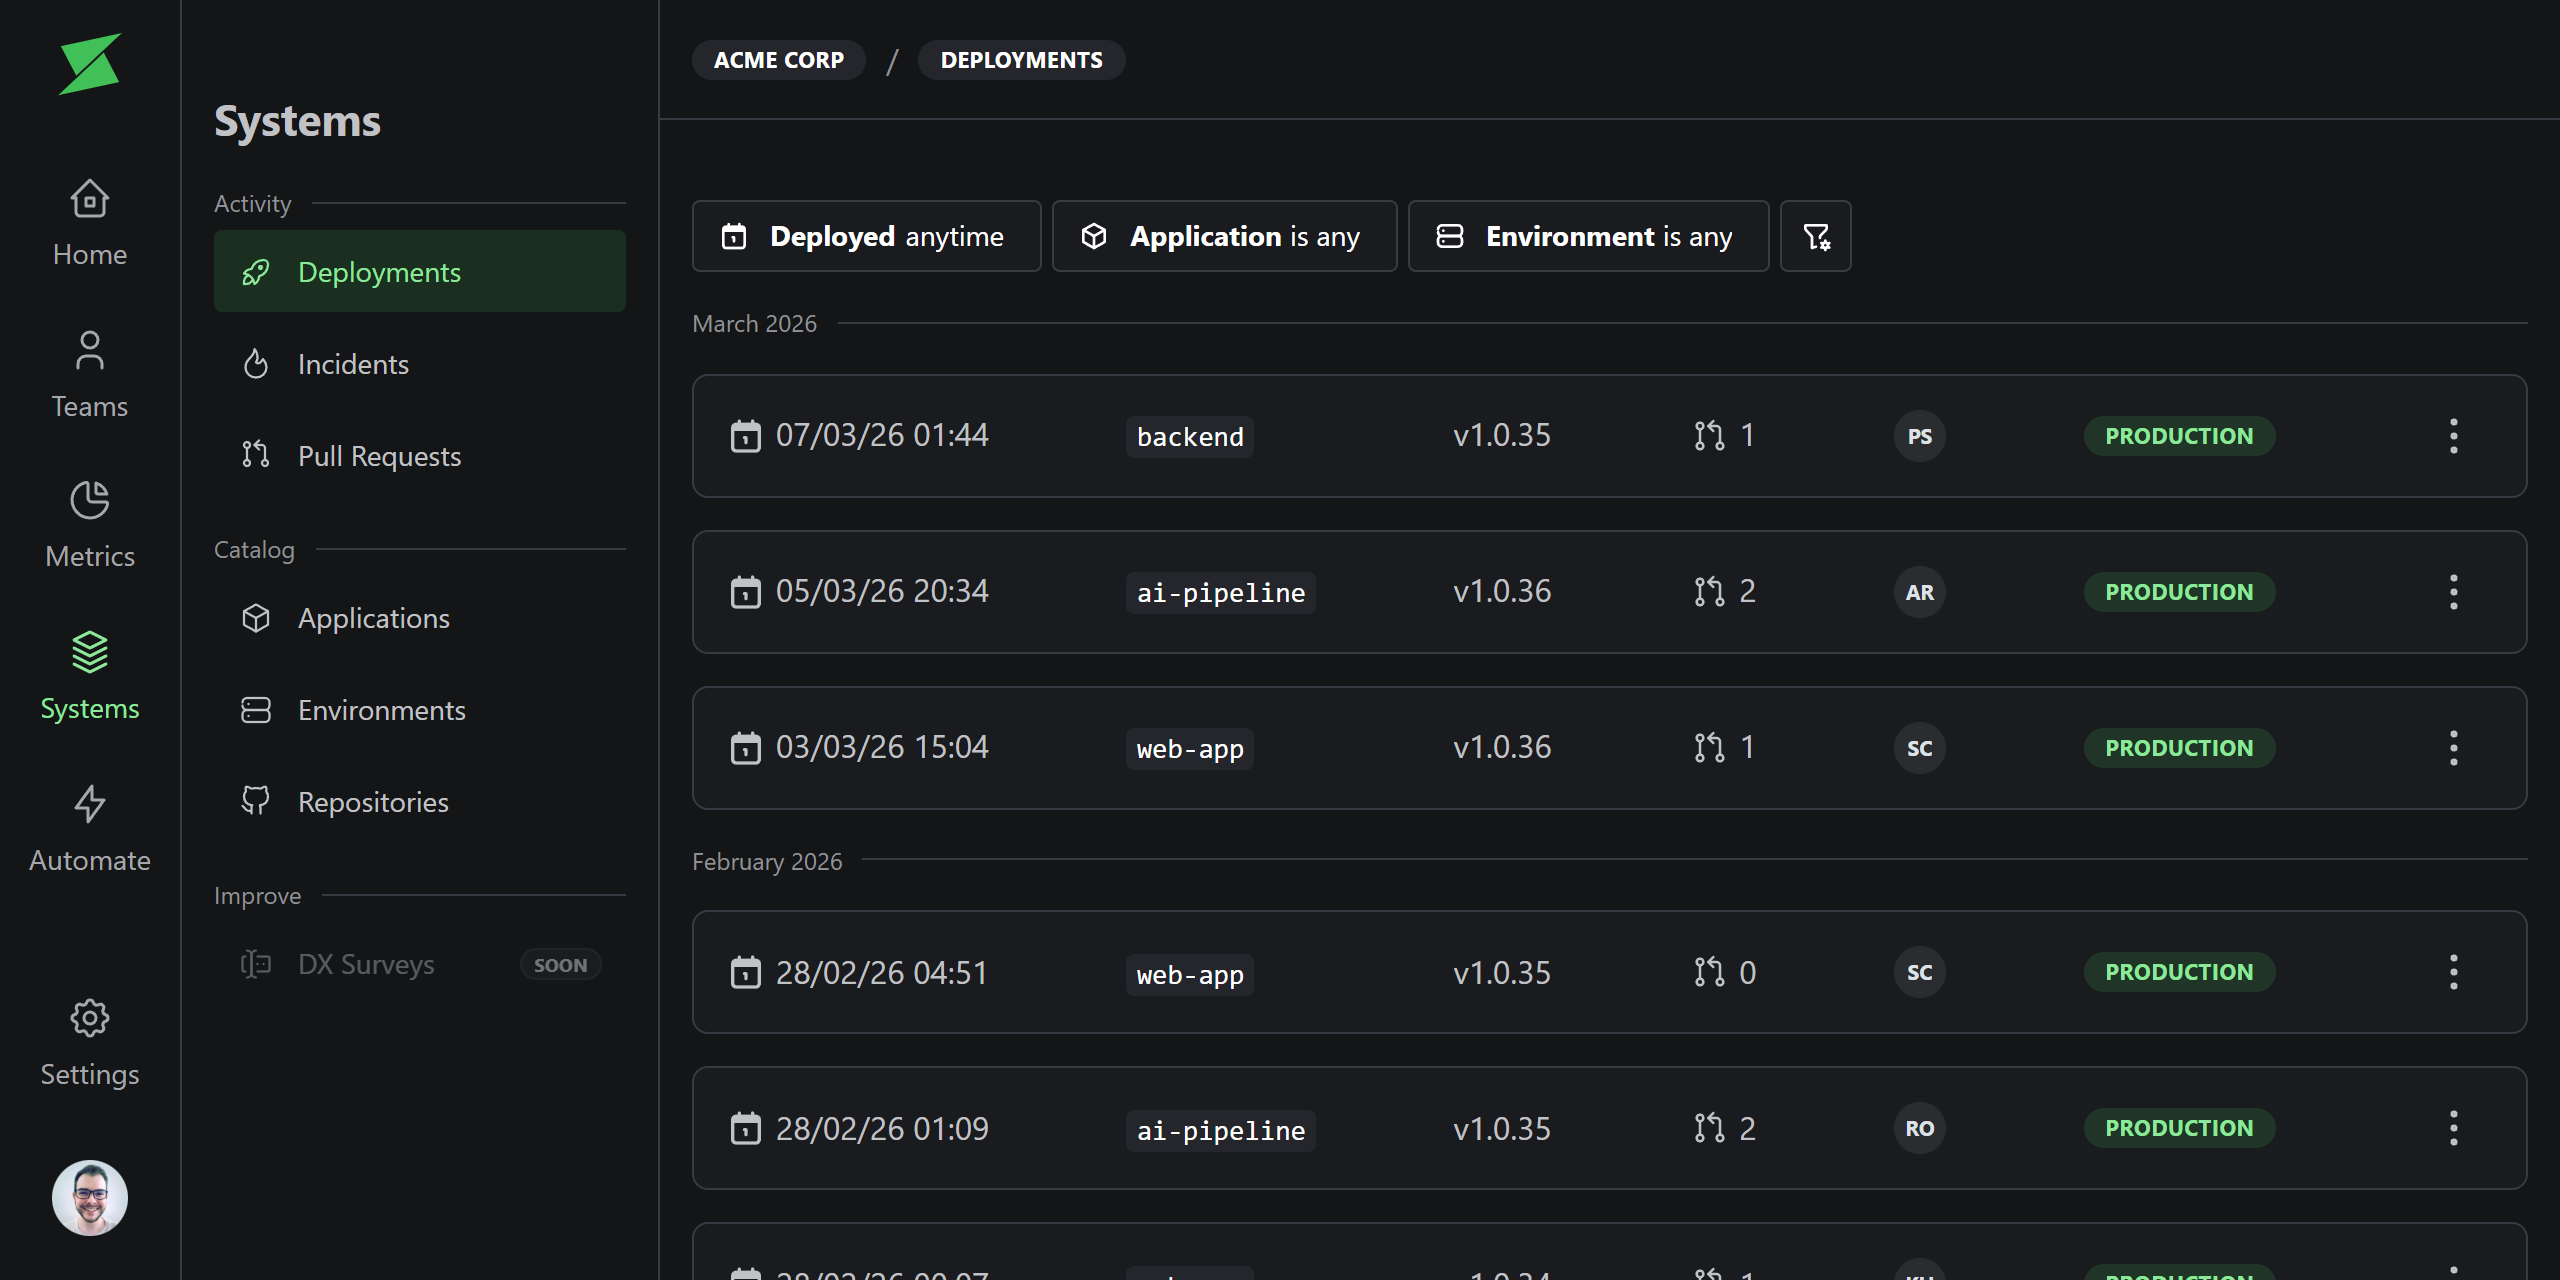Open options menu for ai-pipeline v1.0.36
This screenshot has height=1280, width=2560.
(x=2453, y=592)
